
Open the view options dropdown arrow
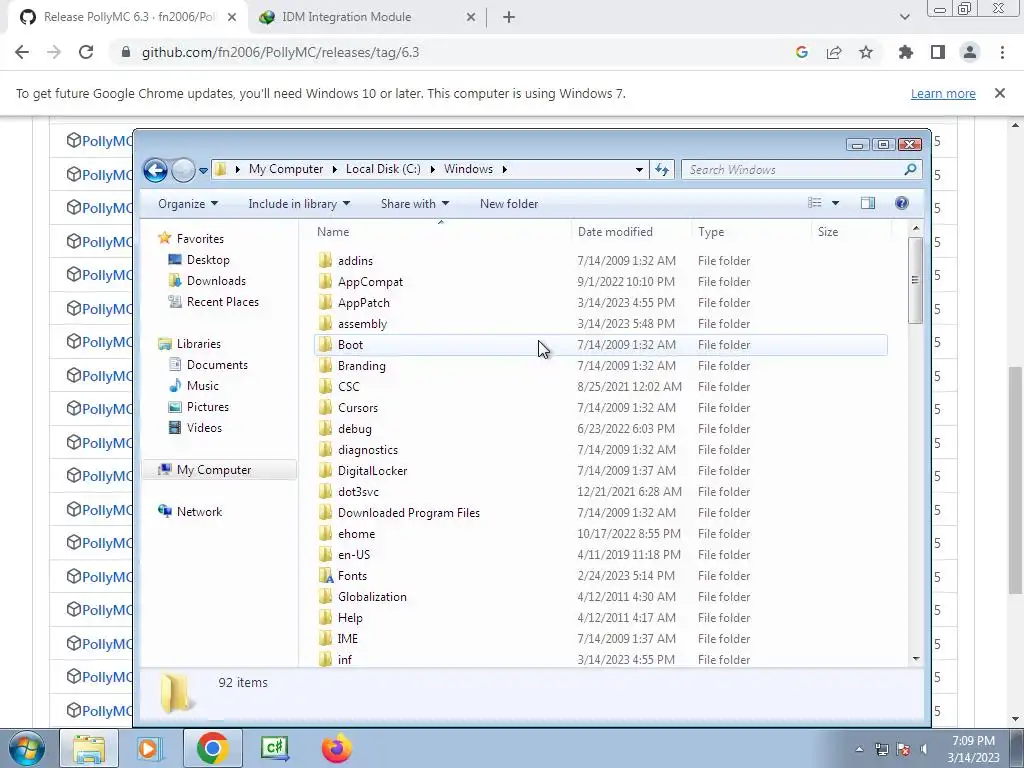(x=835, y=203)
